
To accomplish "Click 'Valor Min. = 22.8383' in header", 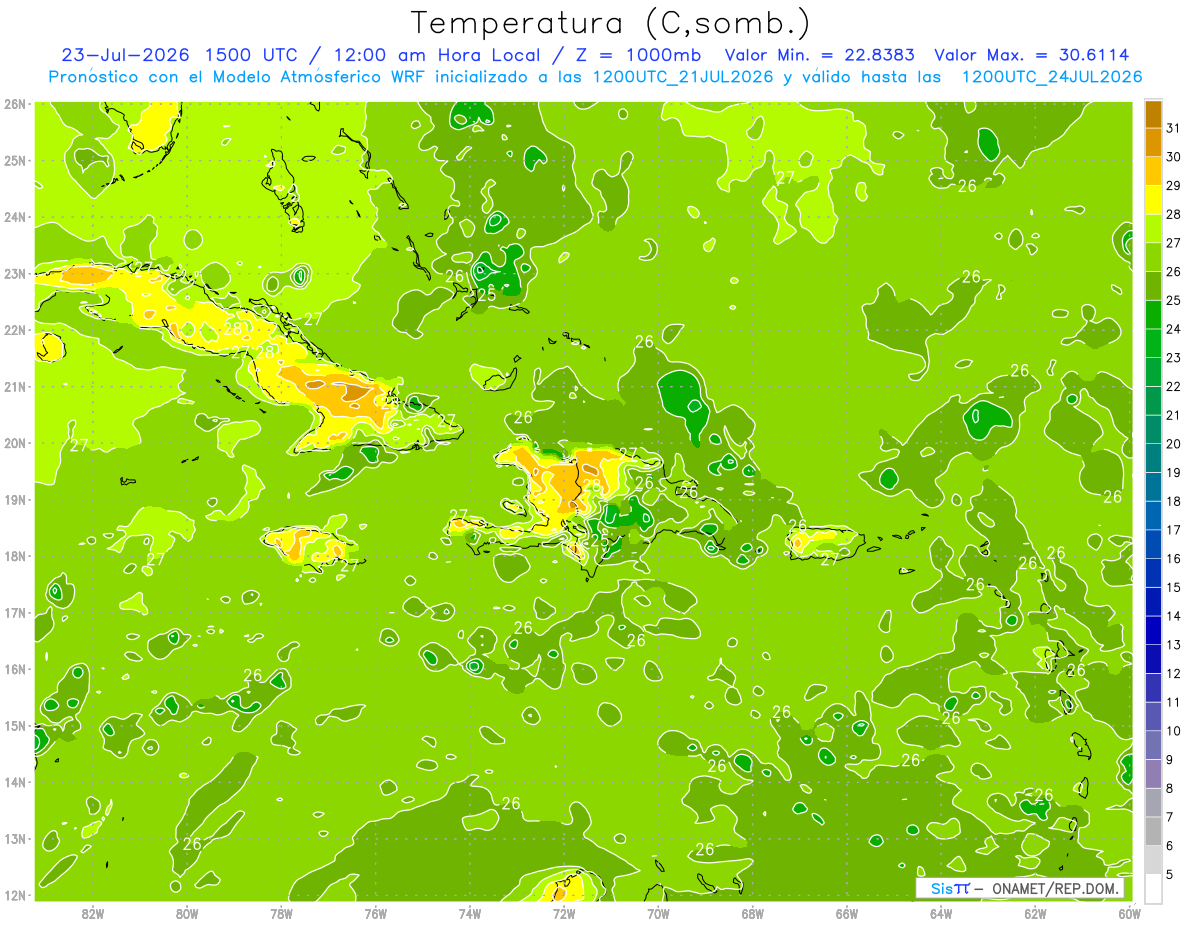I will coord(820,55).
